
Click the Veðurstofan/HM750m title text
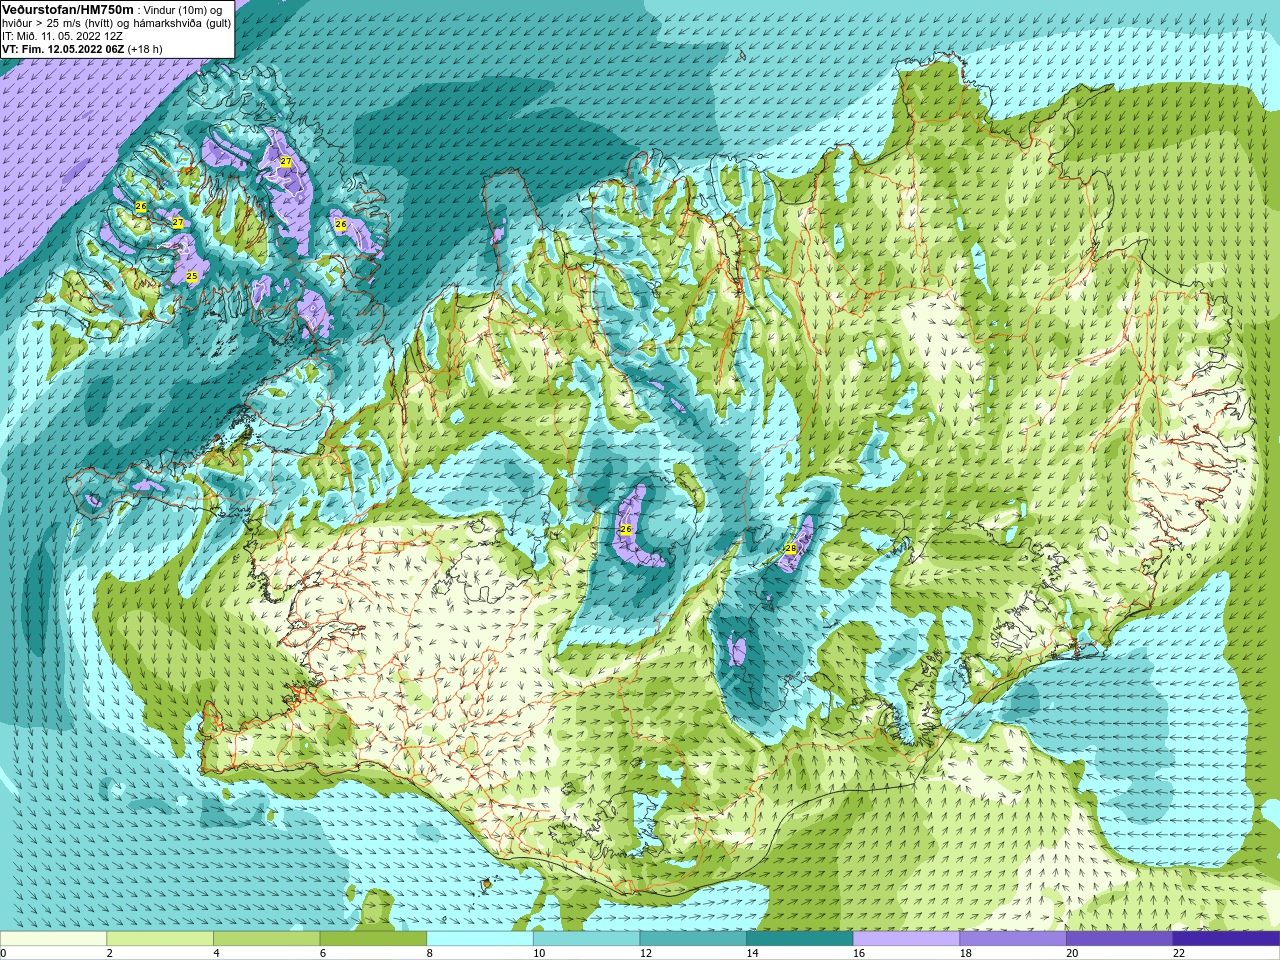[x=68, y=9]
